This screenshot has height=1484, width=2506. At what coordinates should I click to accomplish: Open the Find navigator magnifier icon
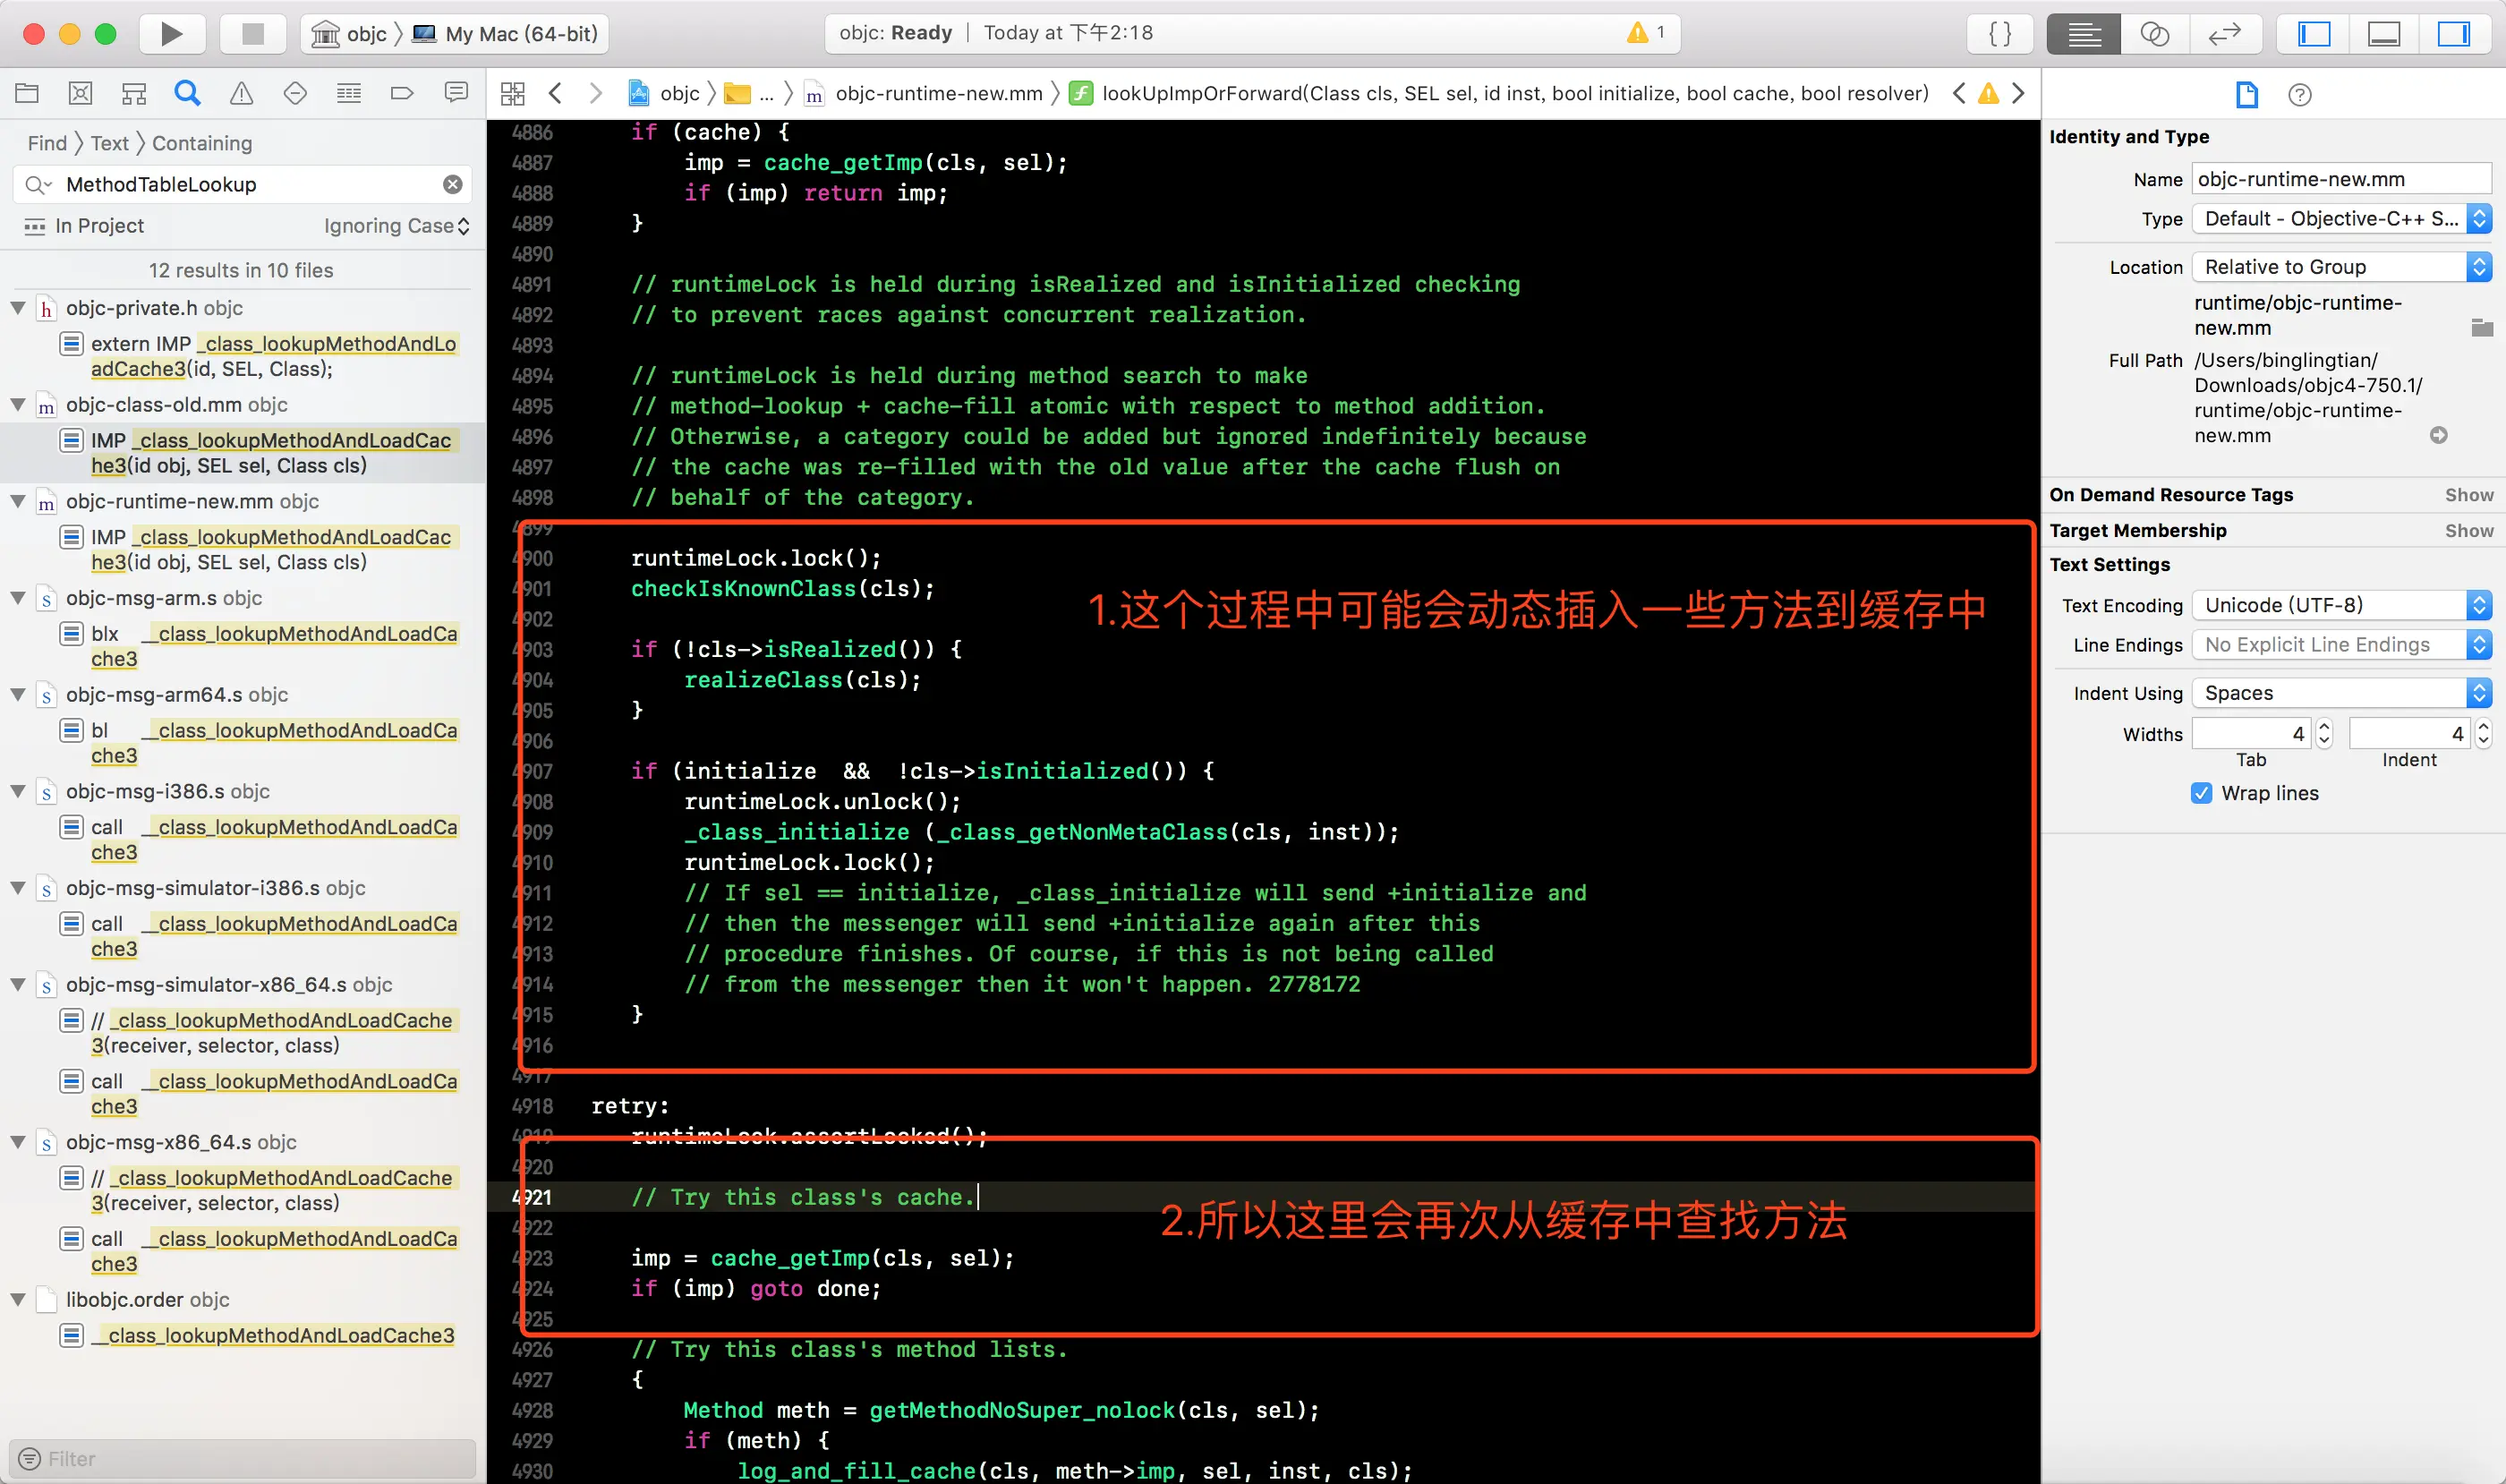coord(187,93)
